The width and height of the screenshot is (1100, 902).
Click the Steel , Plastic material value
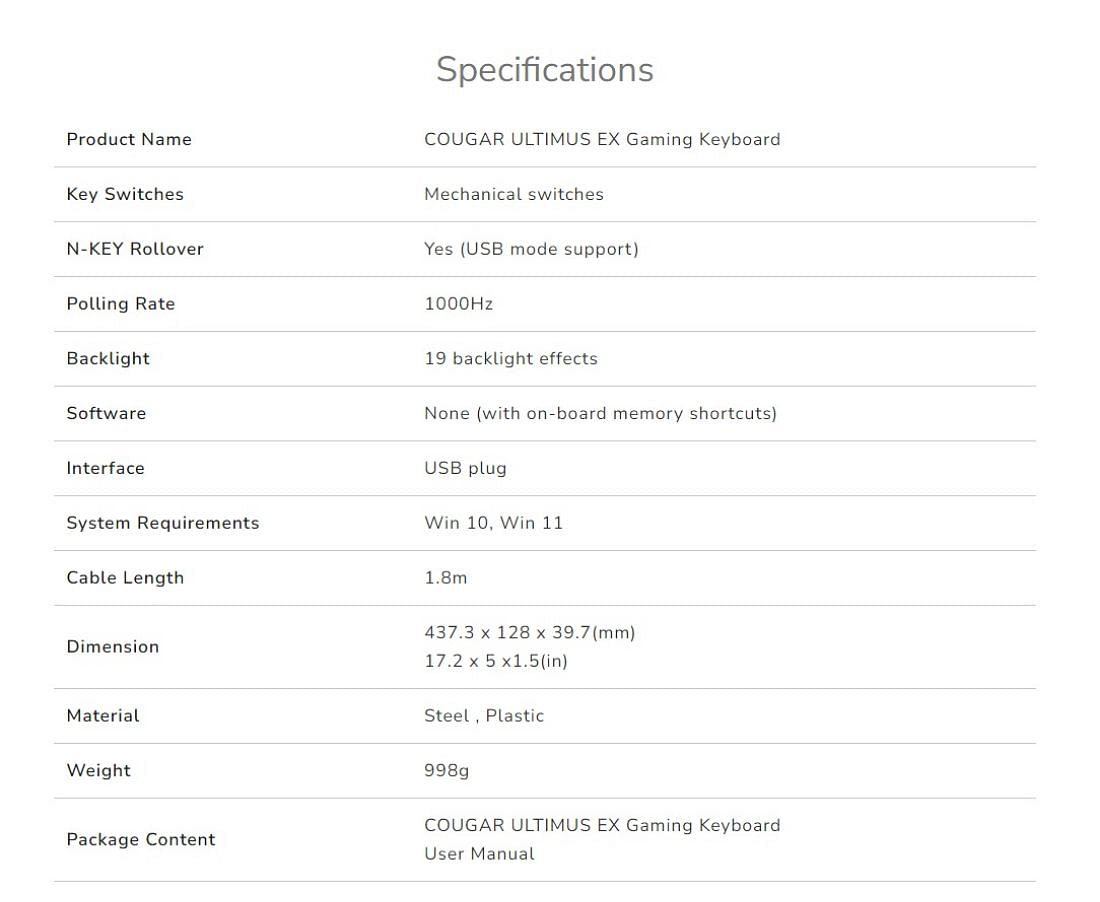(x=484, y=715)
